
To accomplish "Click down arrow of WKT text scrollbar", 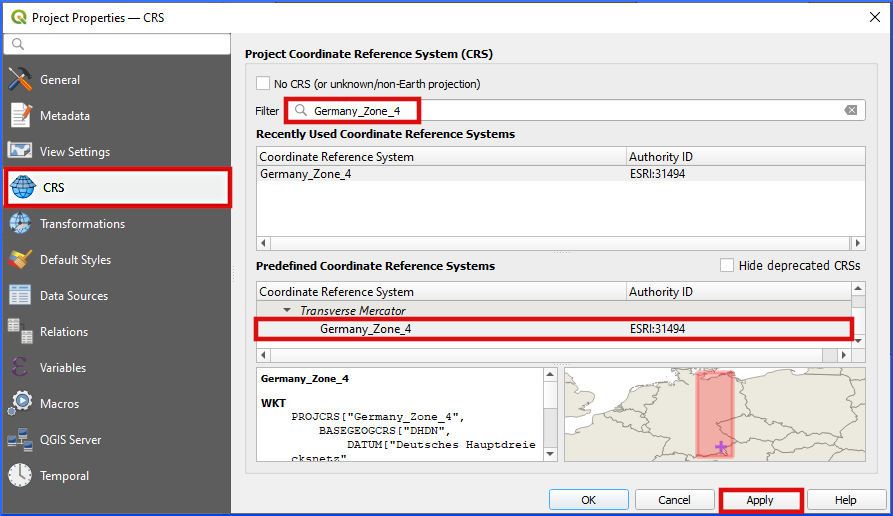I will [550, 454].
